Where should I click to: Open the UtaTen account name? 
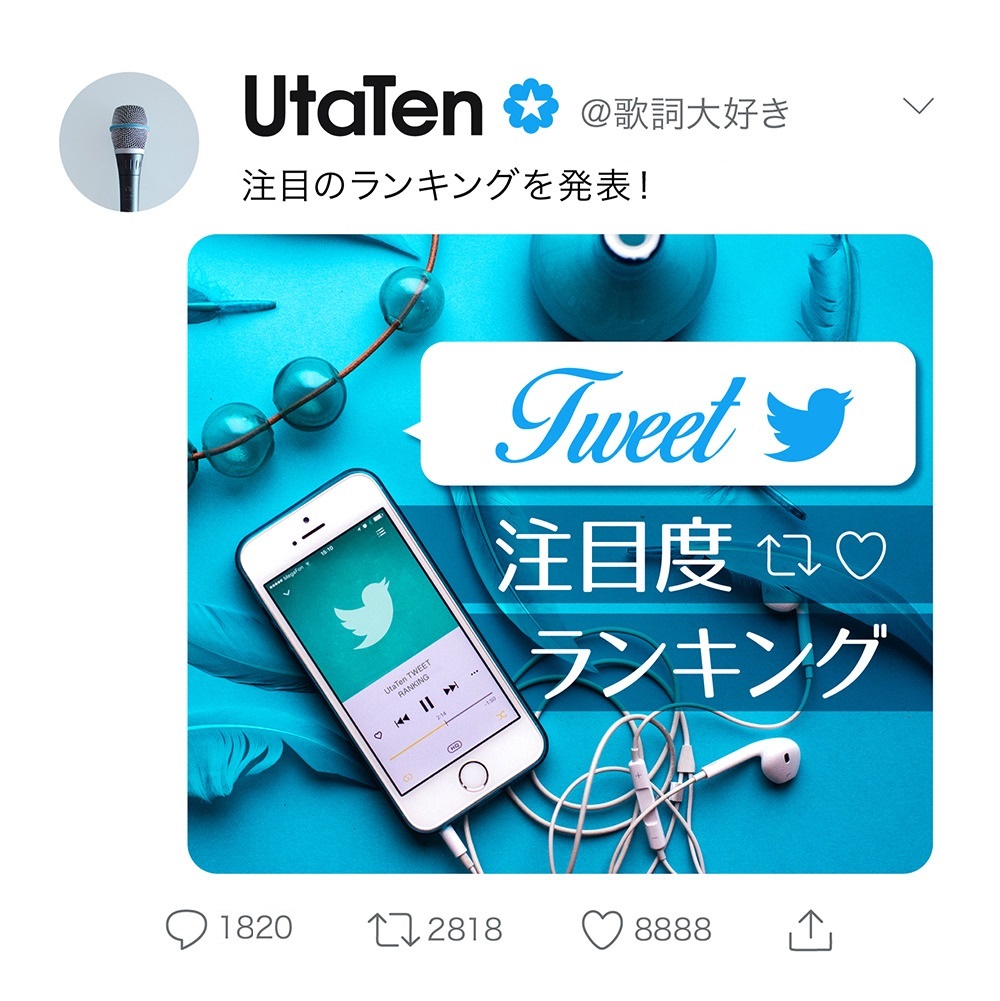[x=363, y=106]
